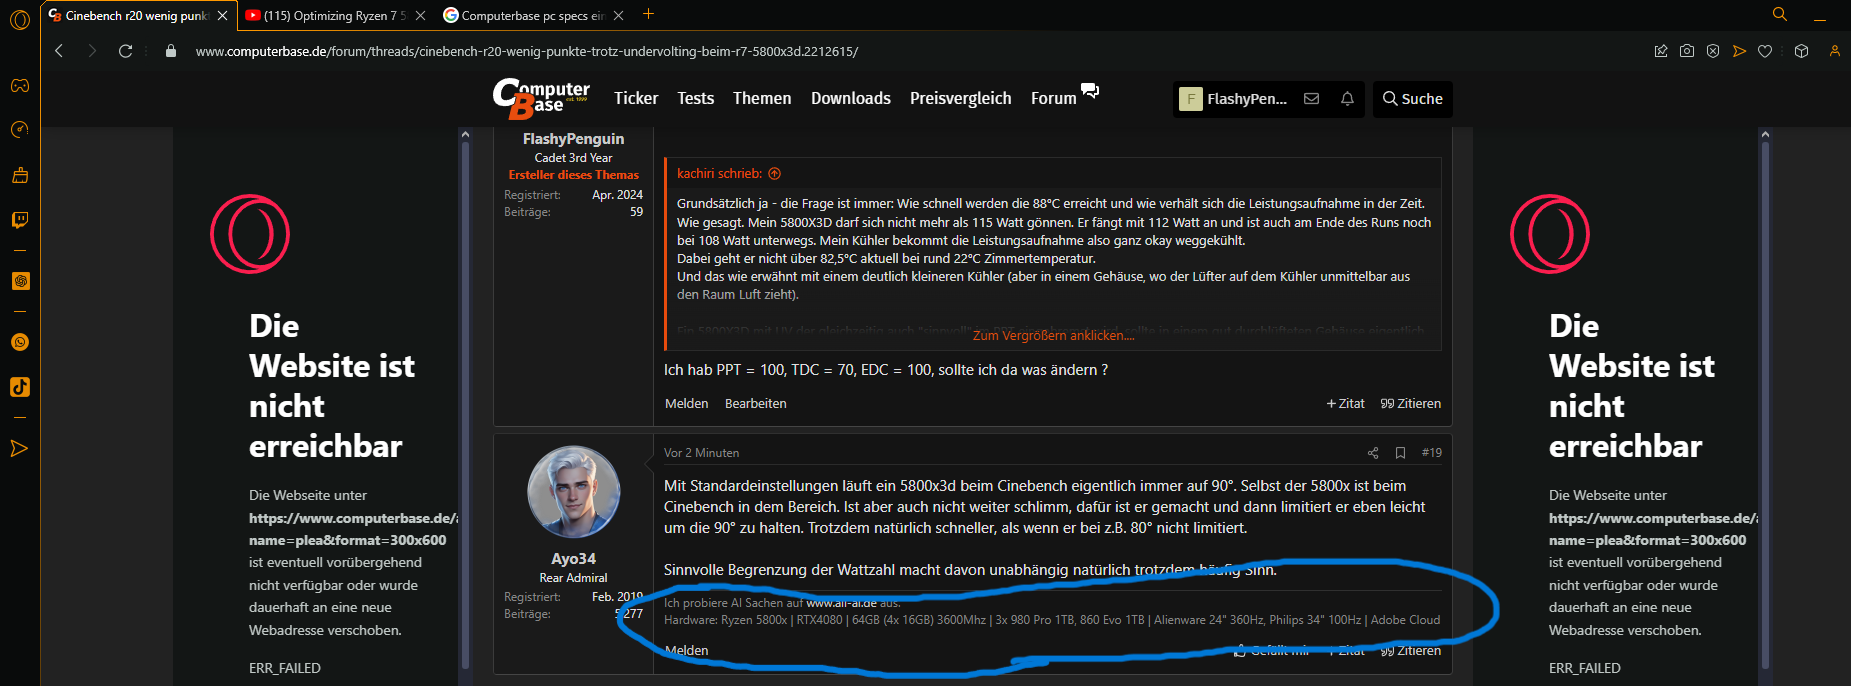Close the Computerbase pc specs tab
Viewport: 1851px width, 686px height.
pyautogui.click(x=618, y=15)
